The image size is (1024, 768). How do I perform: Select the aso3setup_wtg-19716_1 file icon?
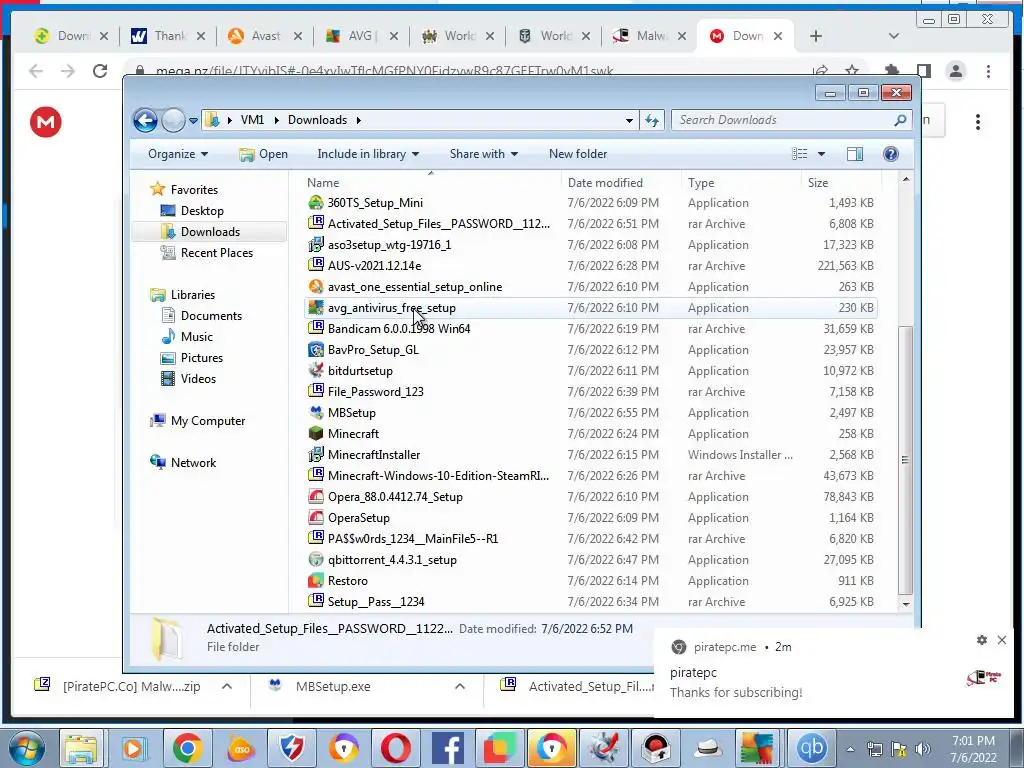point(316,244)
